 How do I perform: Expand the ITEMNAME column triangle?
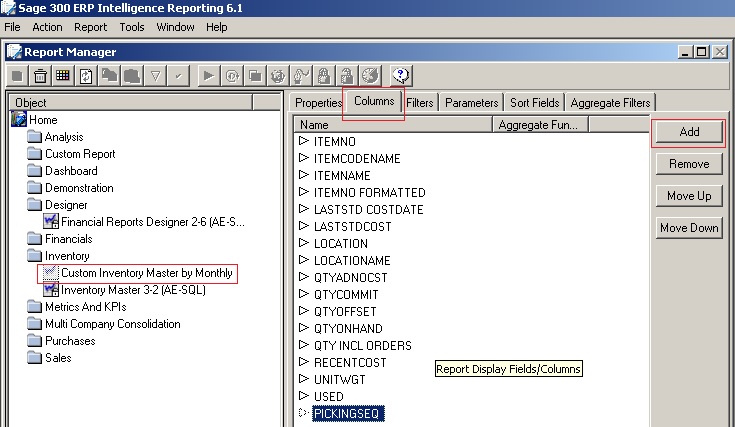click(x=304, y=175)
